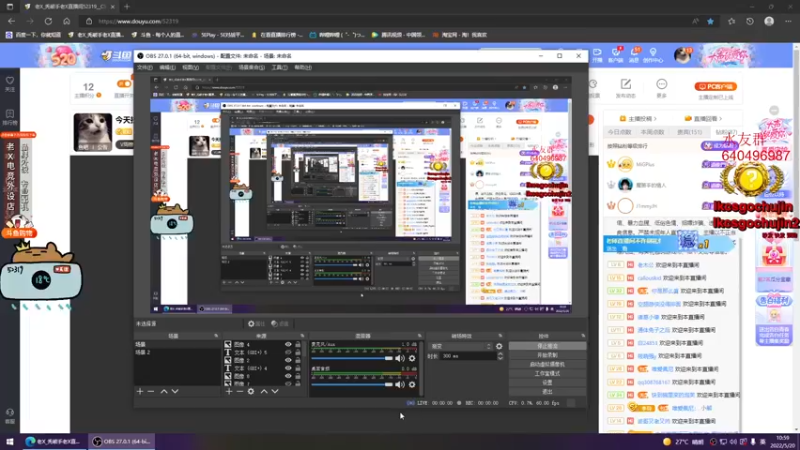
Task: Open 桌面音频 audio settings gear
Action: (x=412, y=385)
